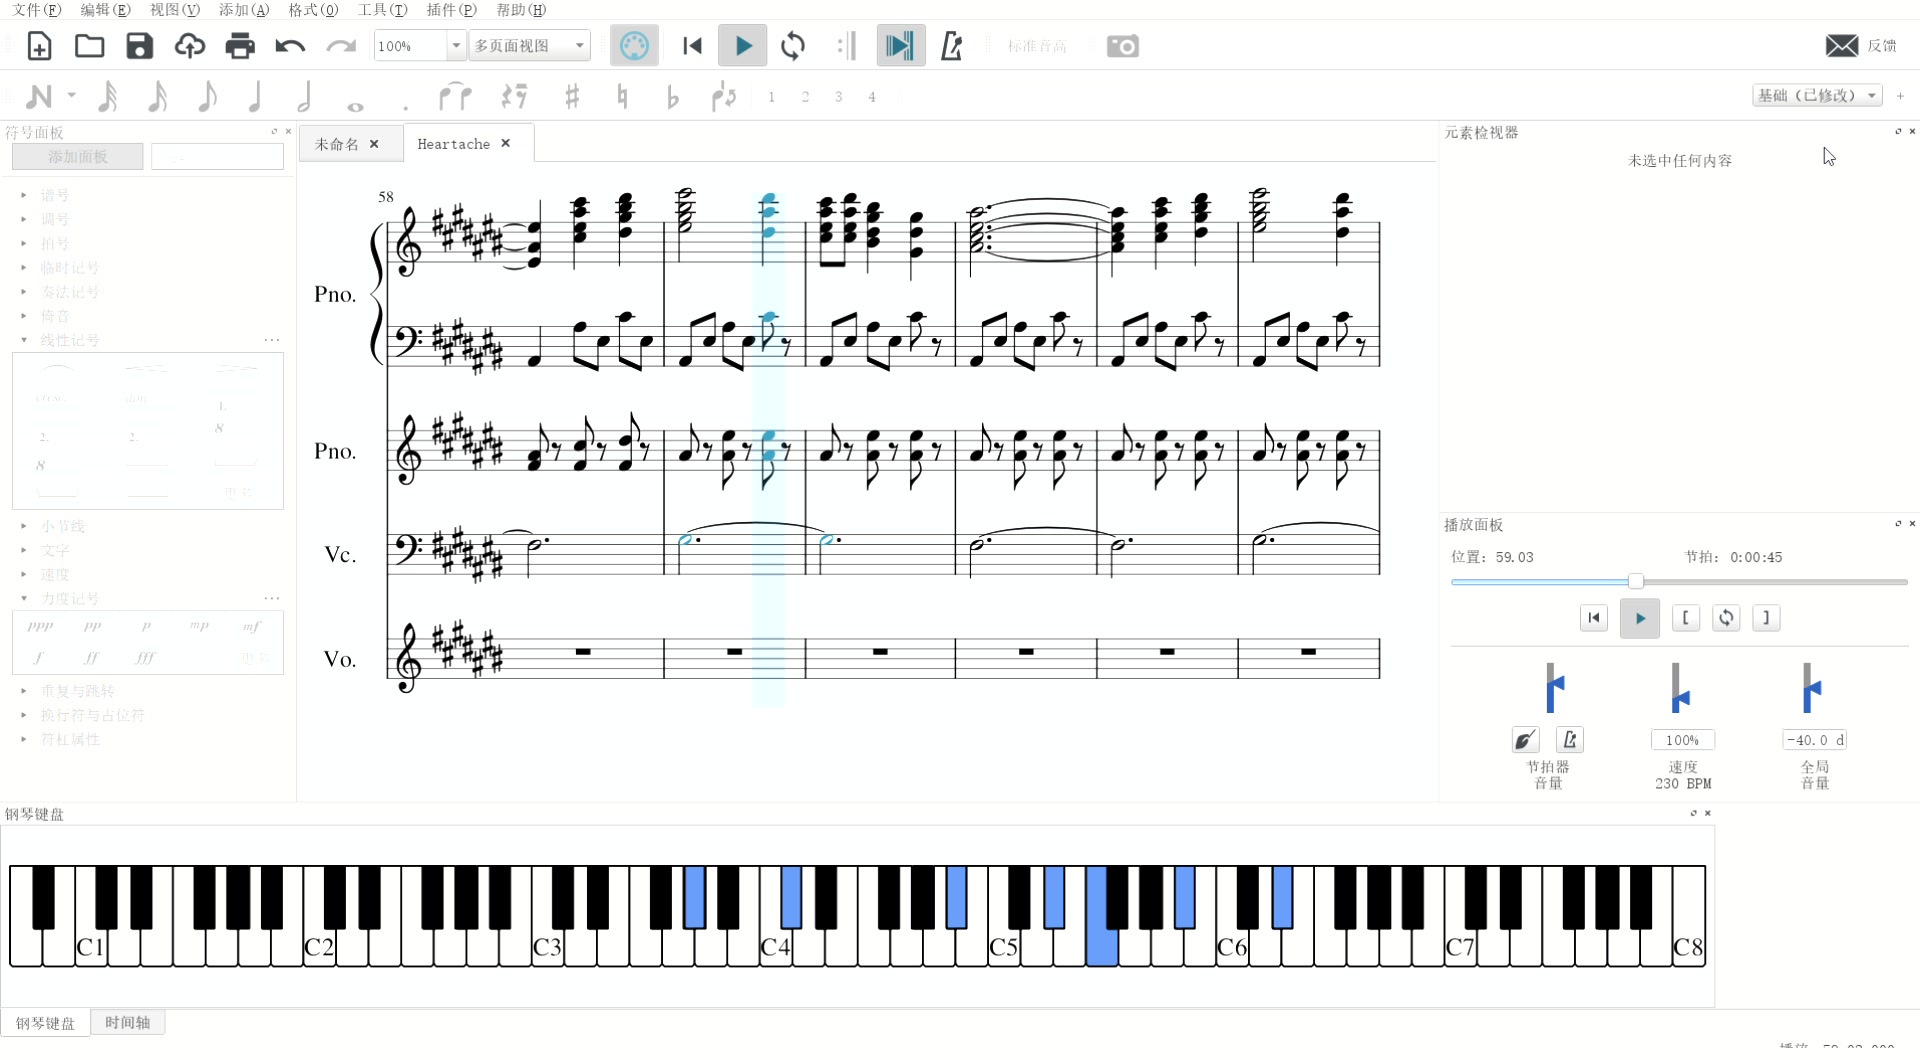The width and height of the screenshot is (1920, 1060).
Task: Capture an image with the camera icon
Action: point(1123,46)
